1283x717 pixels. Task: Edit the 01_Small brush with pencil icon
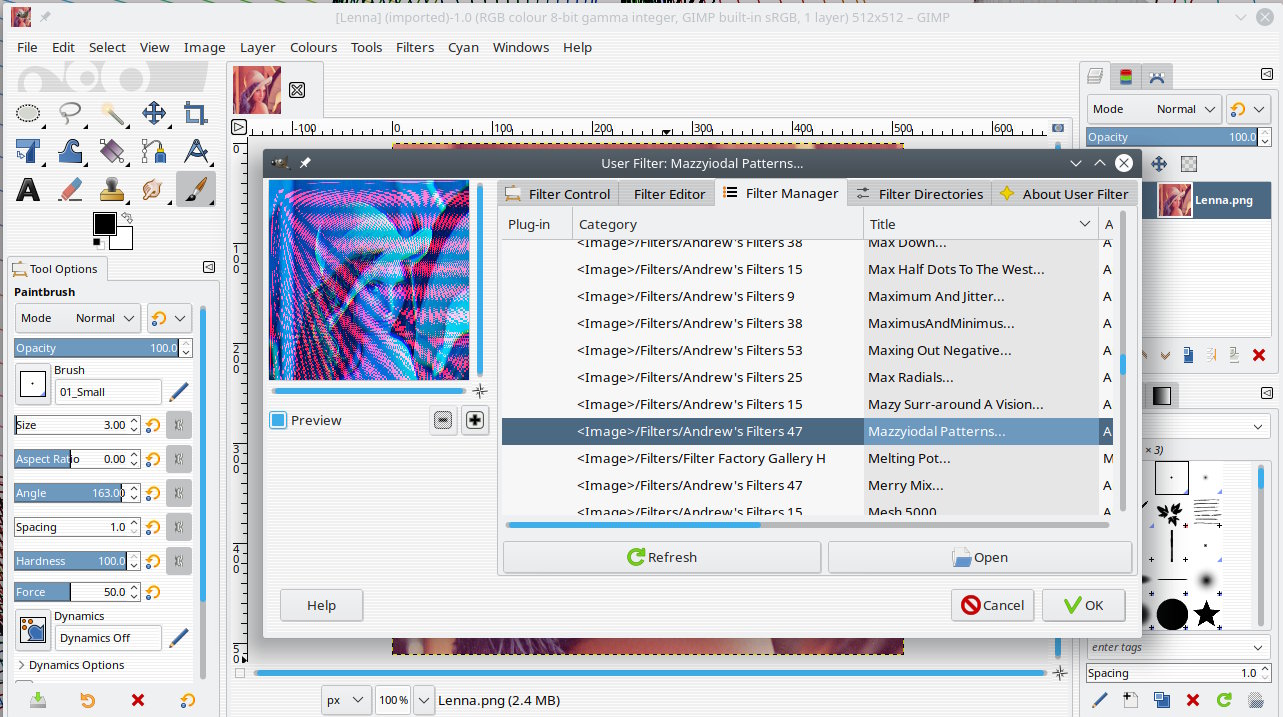179,392
